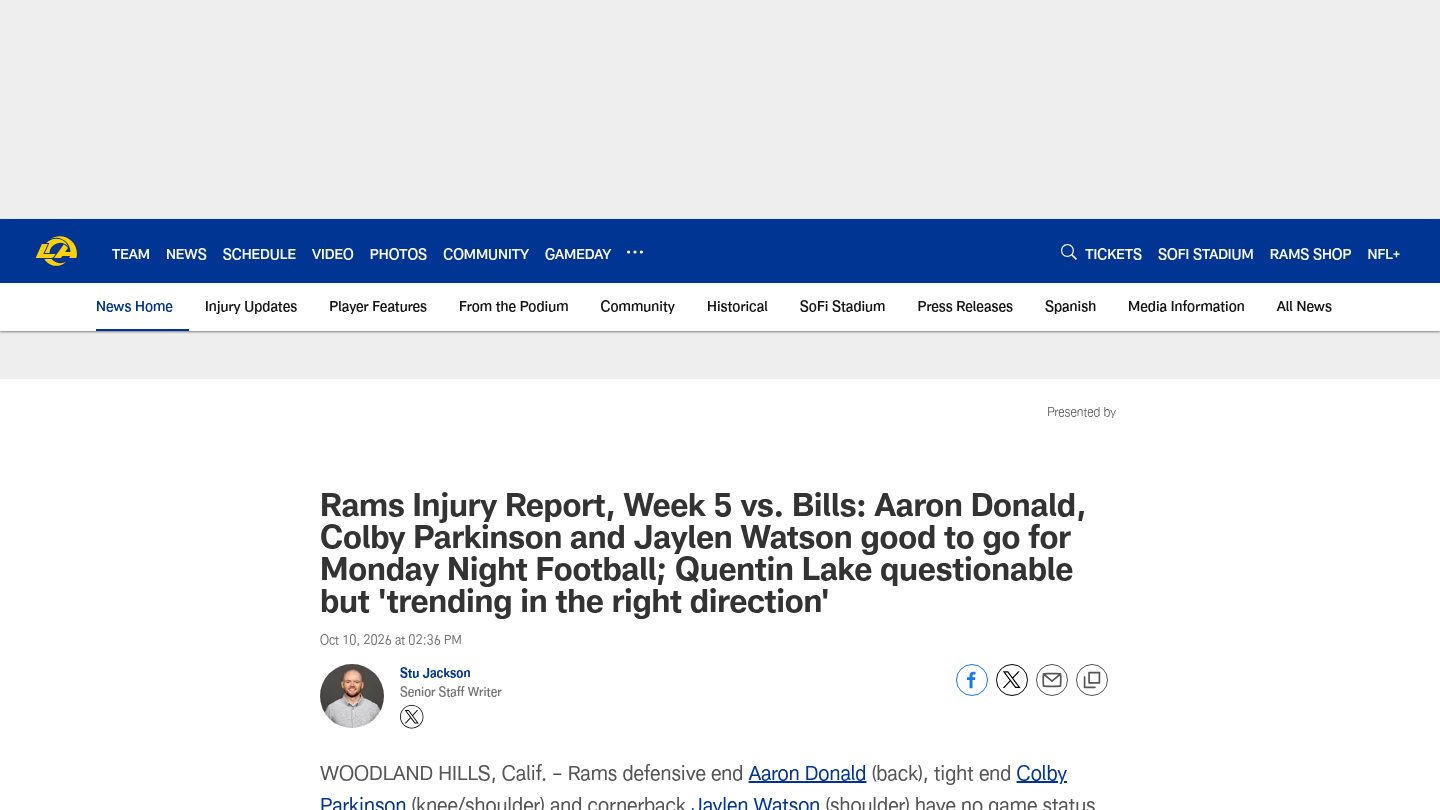Visit the TICKETS page
Viewport: 1440px width, 810px height.
coord(1113,254)
